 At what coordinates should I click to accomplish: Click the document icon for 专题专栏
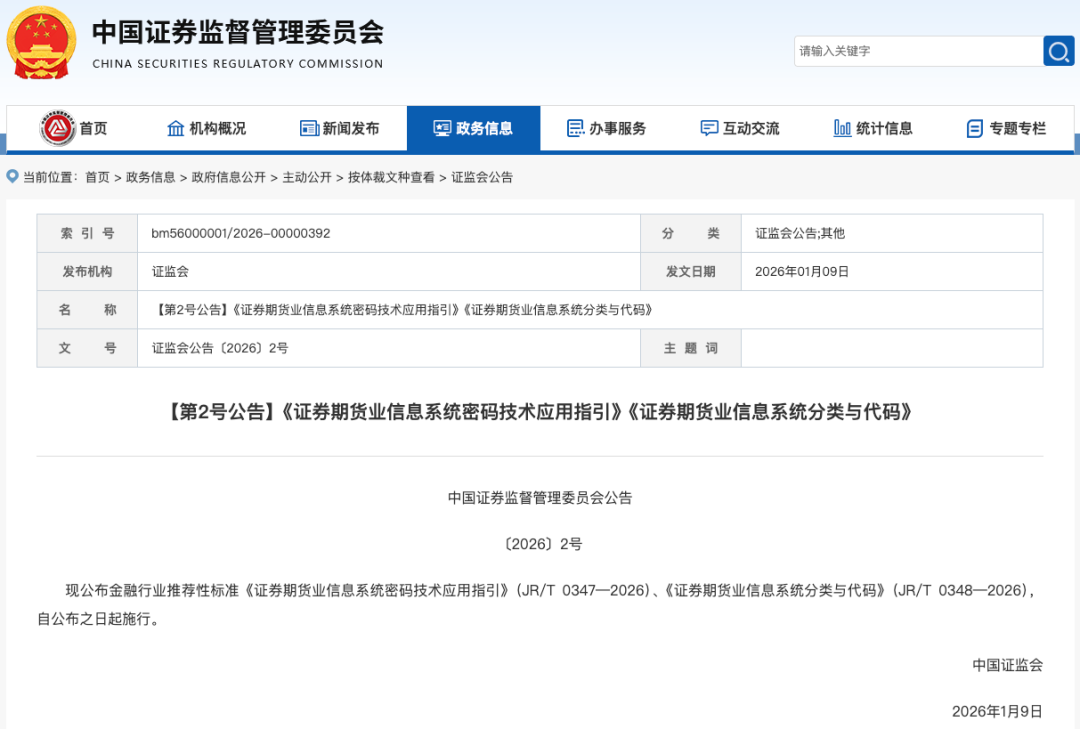pyautogui.click(x=975, y=128)
